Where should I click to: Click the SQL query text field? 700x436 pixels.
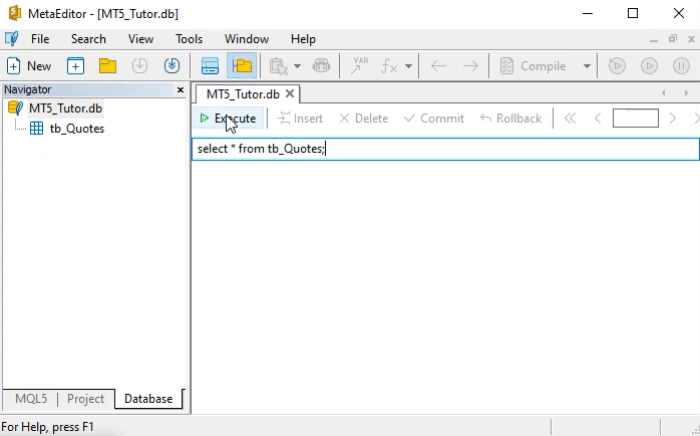tap(446, 149)
